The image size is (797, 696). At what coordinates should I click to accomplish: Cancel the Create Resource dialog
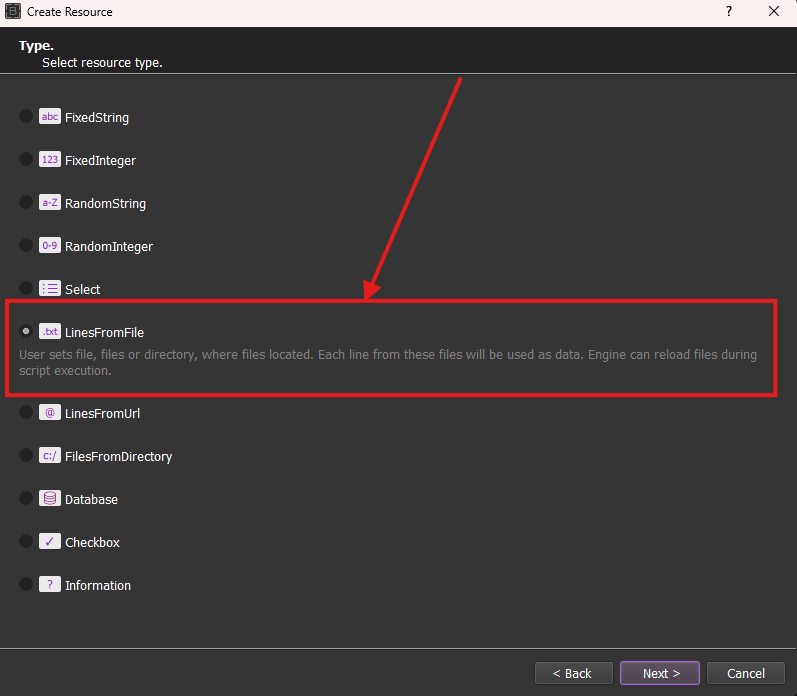pos(746,673)
